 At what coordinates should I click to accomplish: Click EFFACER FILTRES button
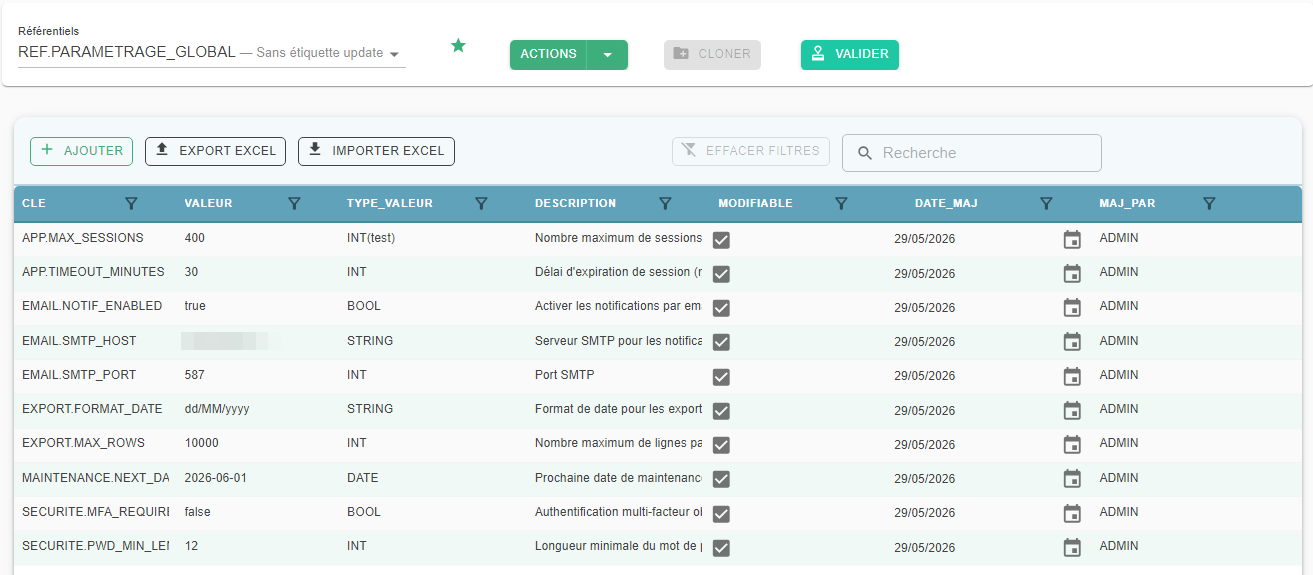[x=751, y=151]
